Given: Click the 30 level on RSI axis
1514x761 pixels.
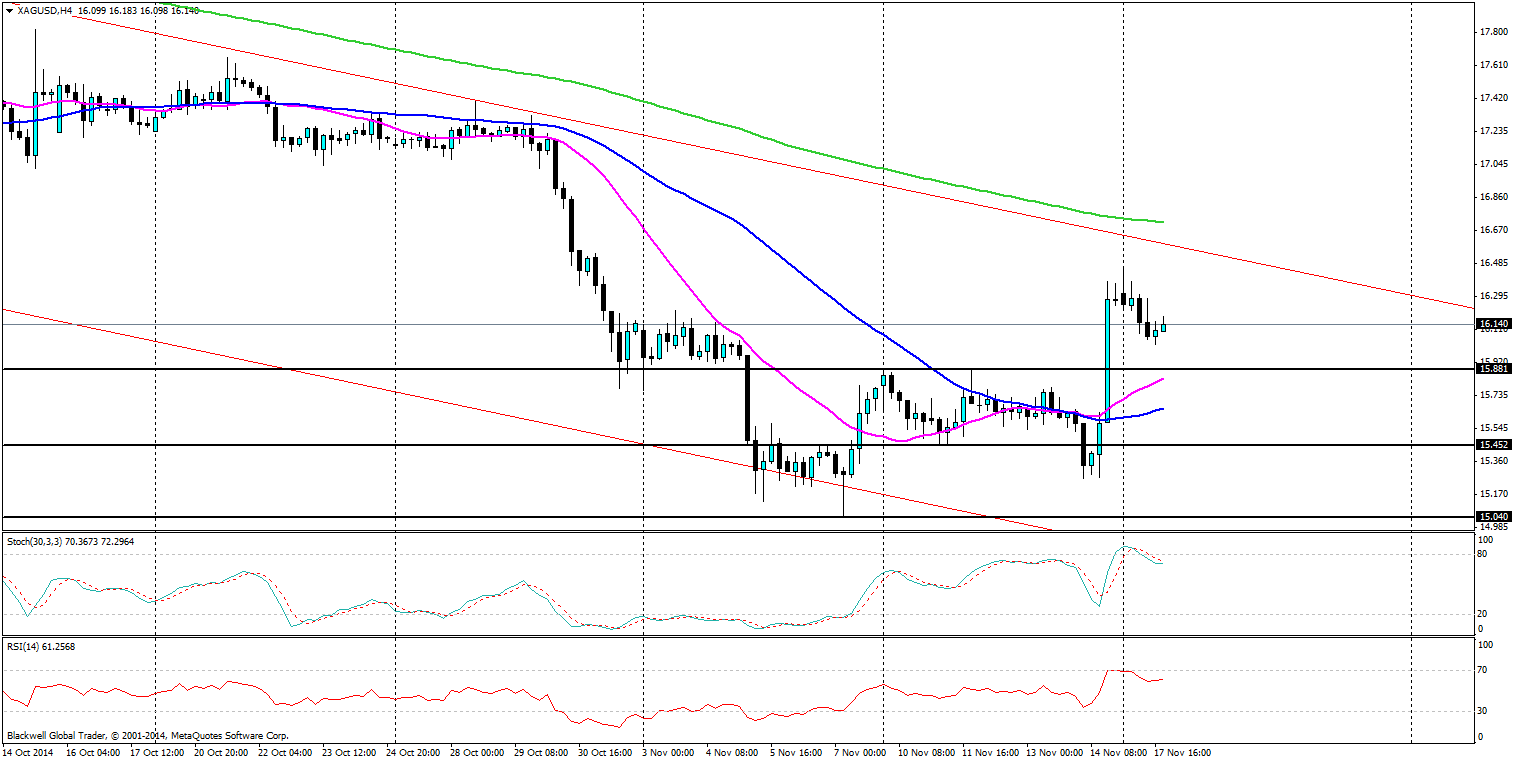Looking at the screenshot, I should (1484, 711).
